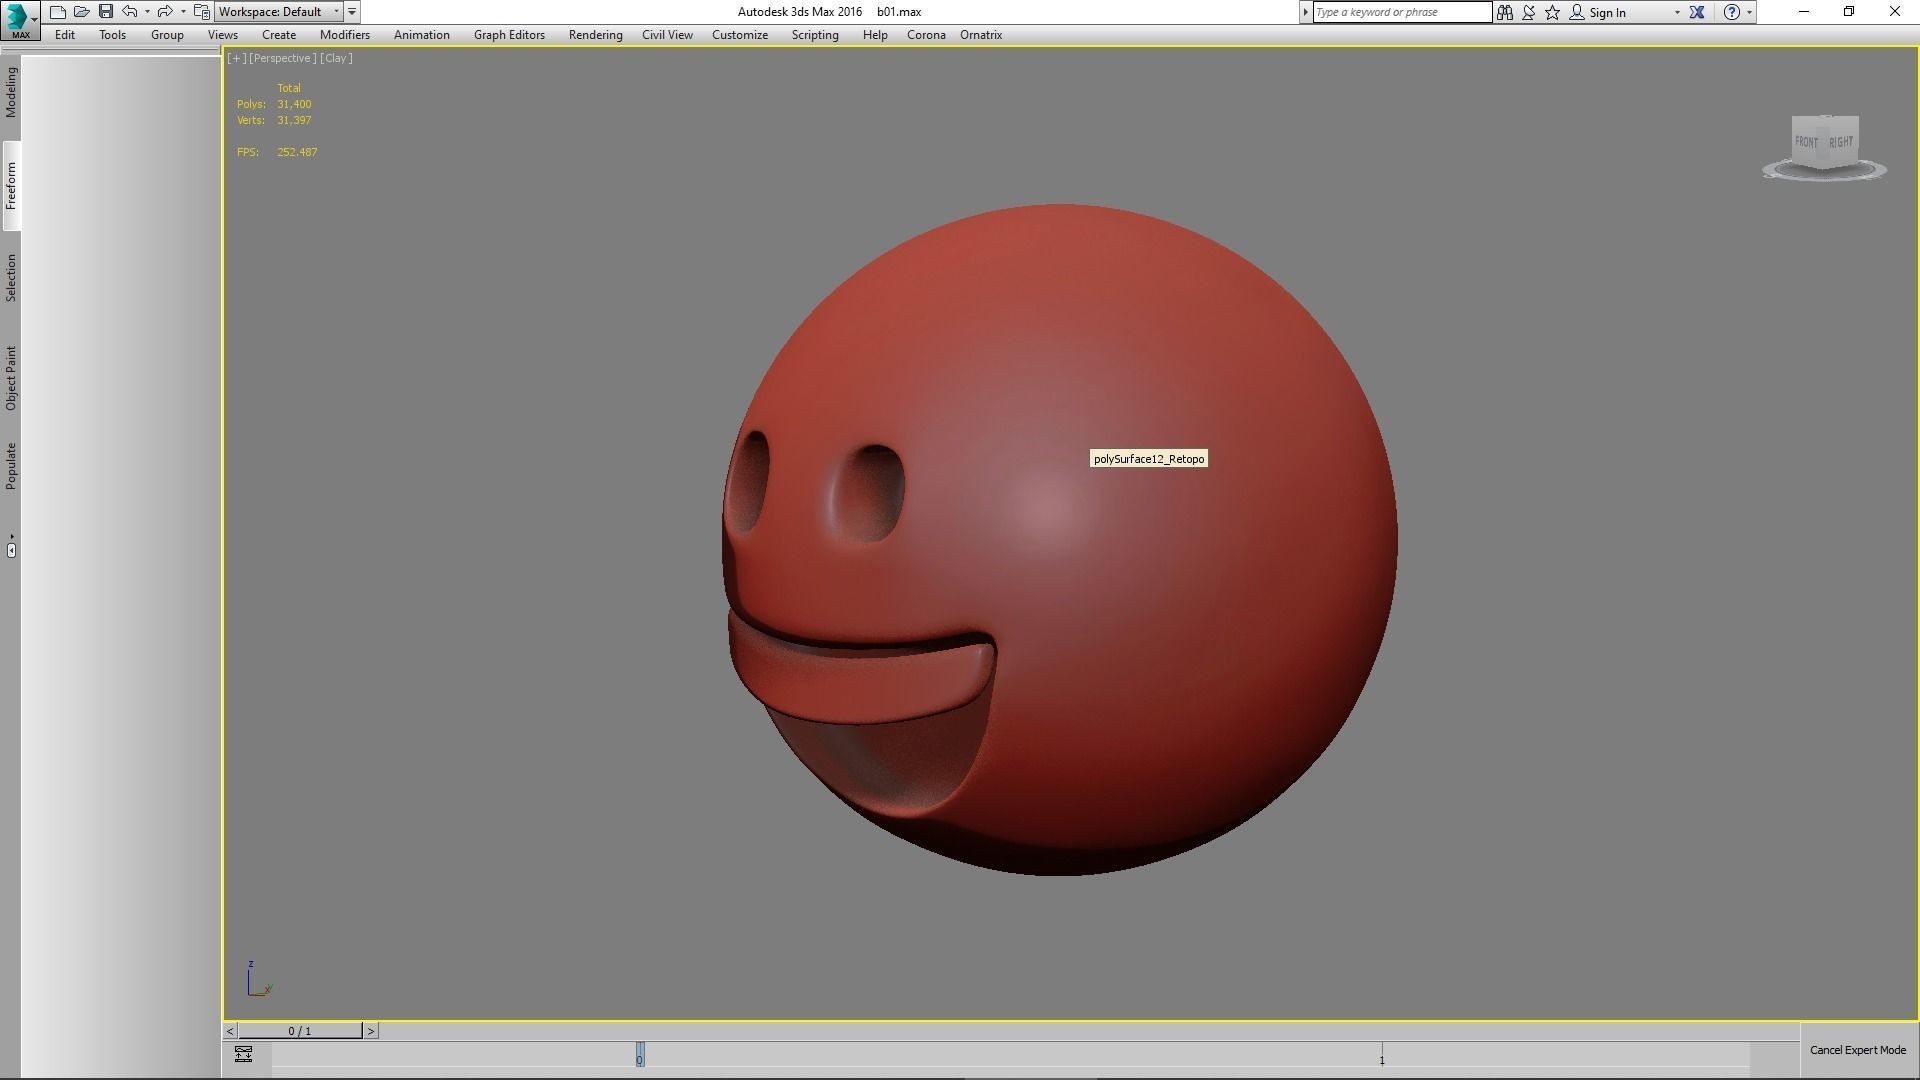The image size is (1920, 1080).
Task: Open the Modifiers menu
Action: (x=345, y=35)
